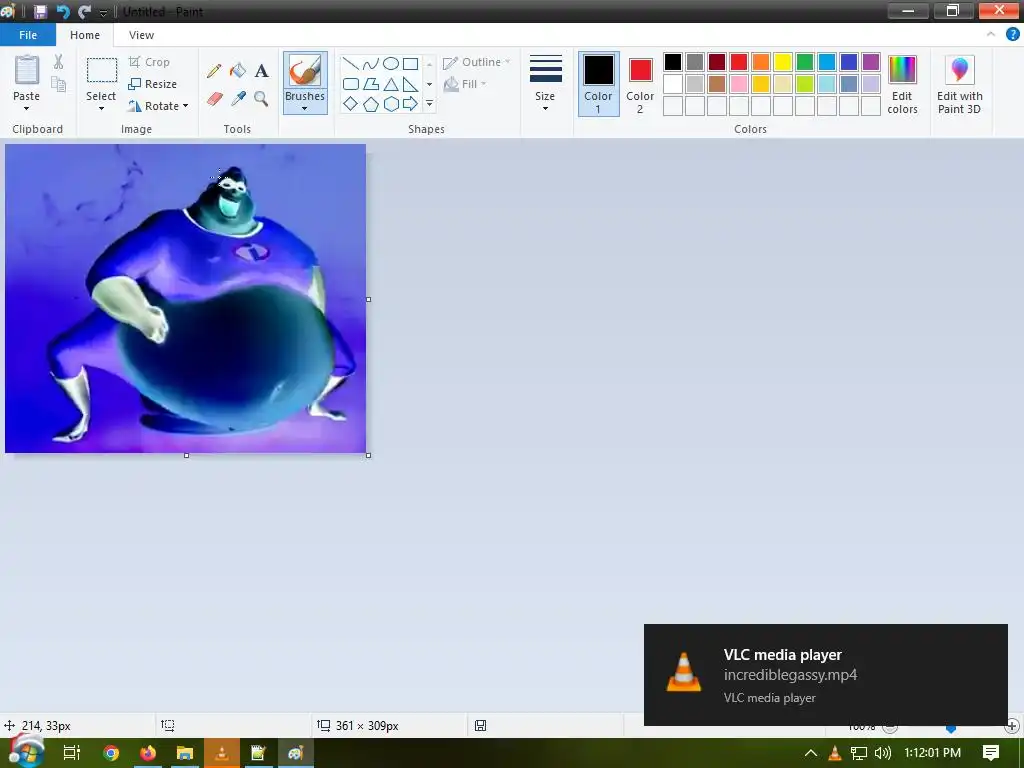The height and width of the screenshot is (768, 1024).
Task: Select the Text tool
Action: 261,71
